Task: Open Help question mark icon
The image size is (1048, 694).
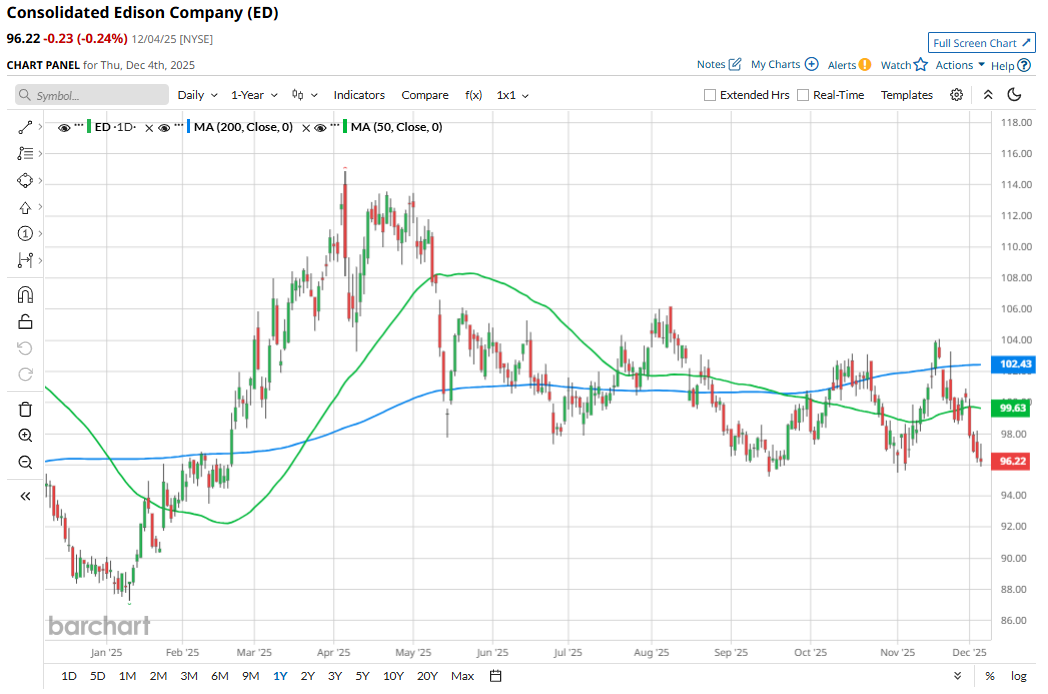Action: point(1024,65)
